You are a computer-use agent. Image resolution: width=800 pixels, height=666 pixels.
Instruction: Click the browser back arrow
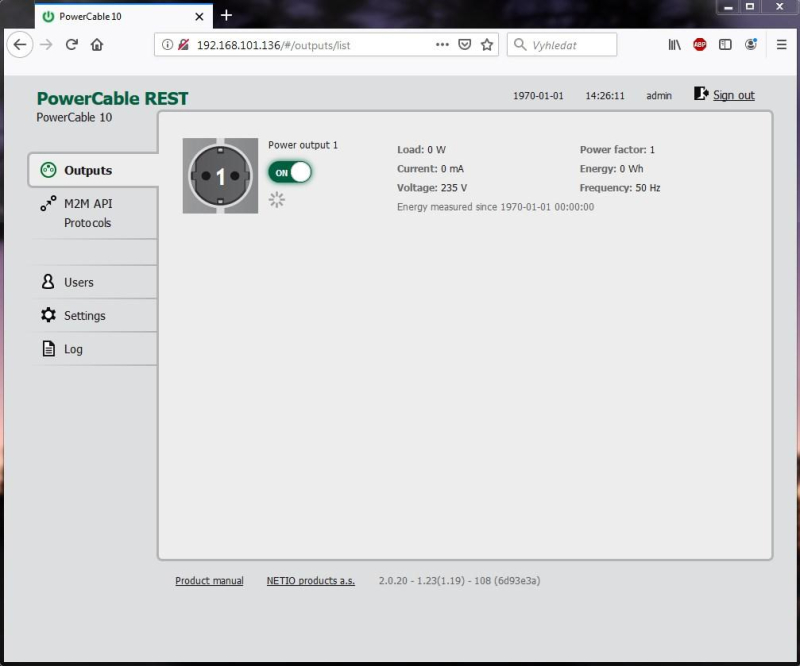click(20, 45)
